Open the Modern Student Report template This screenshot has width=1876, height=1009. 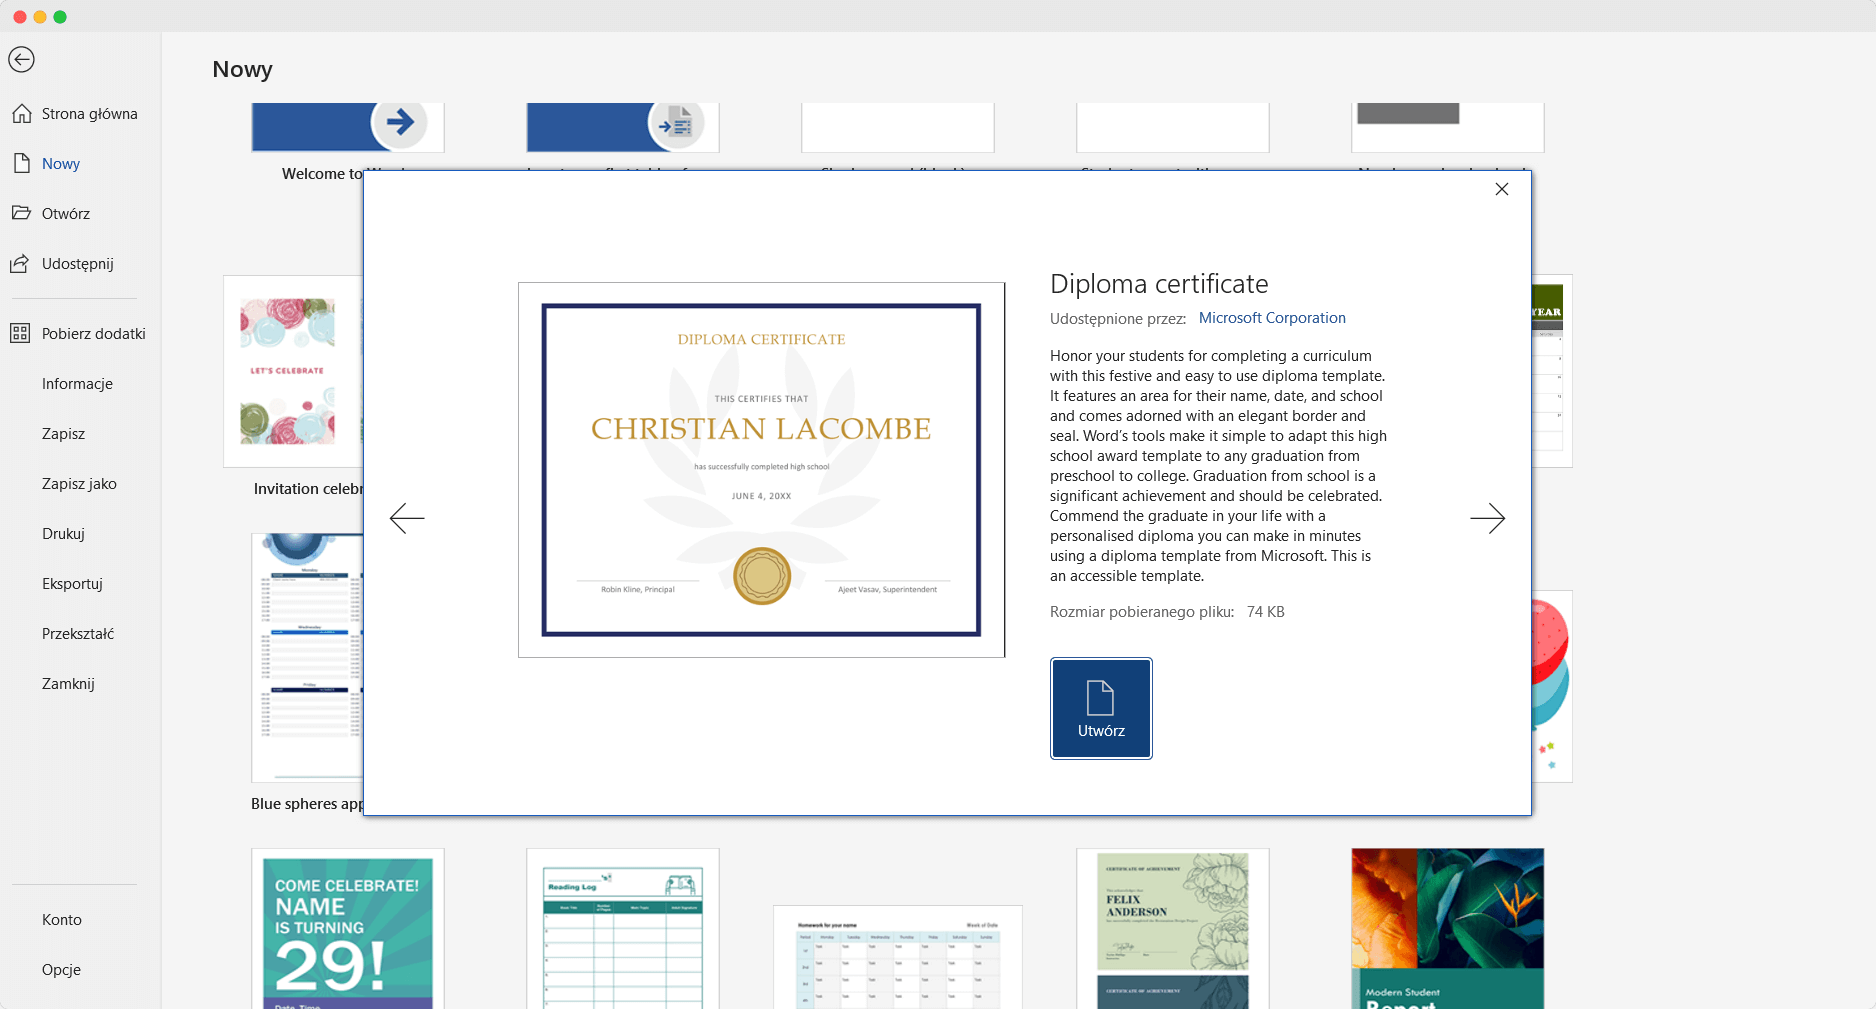(x=1447, y=929)
